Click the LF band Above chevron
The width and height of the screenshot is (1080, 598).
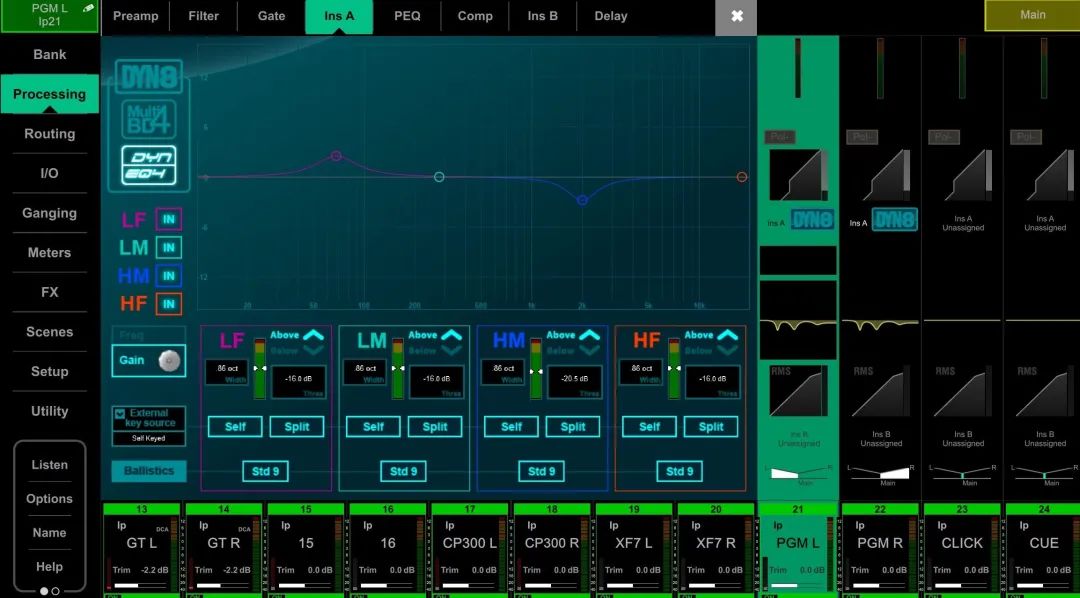coord(314,336)
